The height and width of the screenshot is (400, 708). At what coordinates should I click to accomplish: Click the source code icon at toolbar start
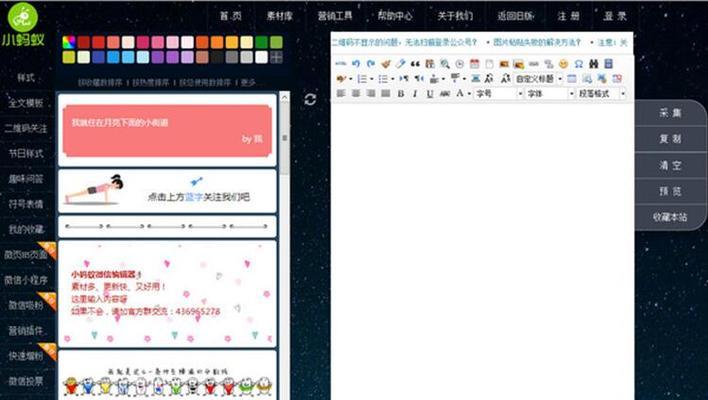341,64
